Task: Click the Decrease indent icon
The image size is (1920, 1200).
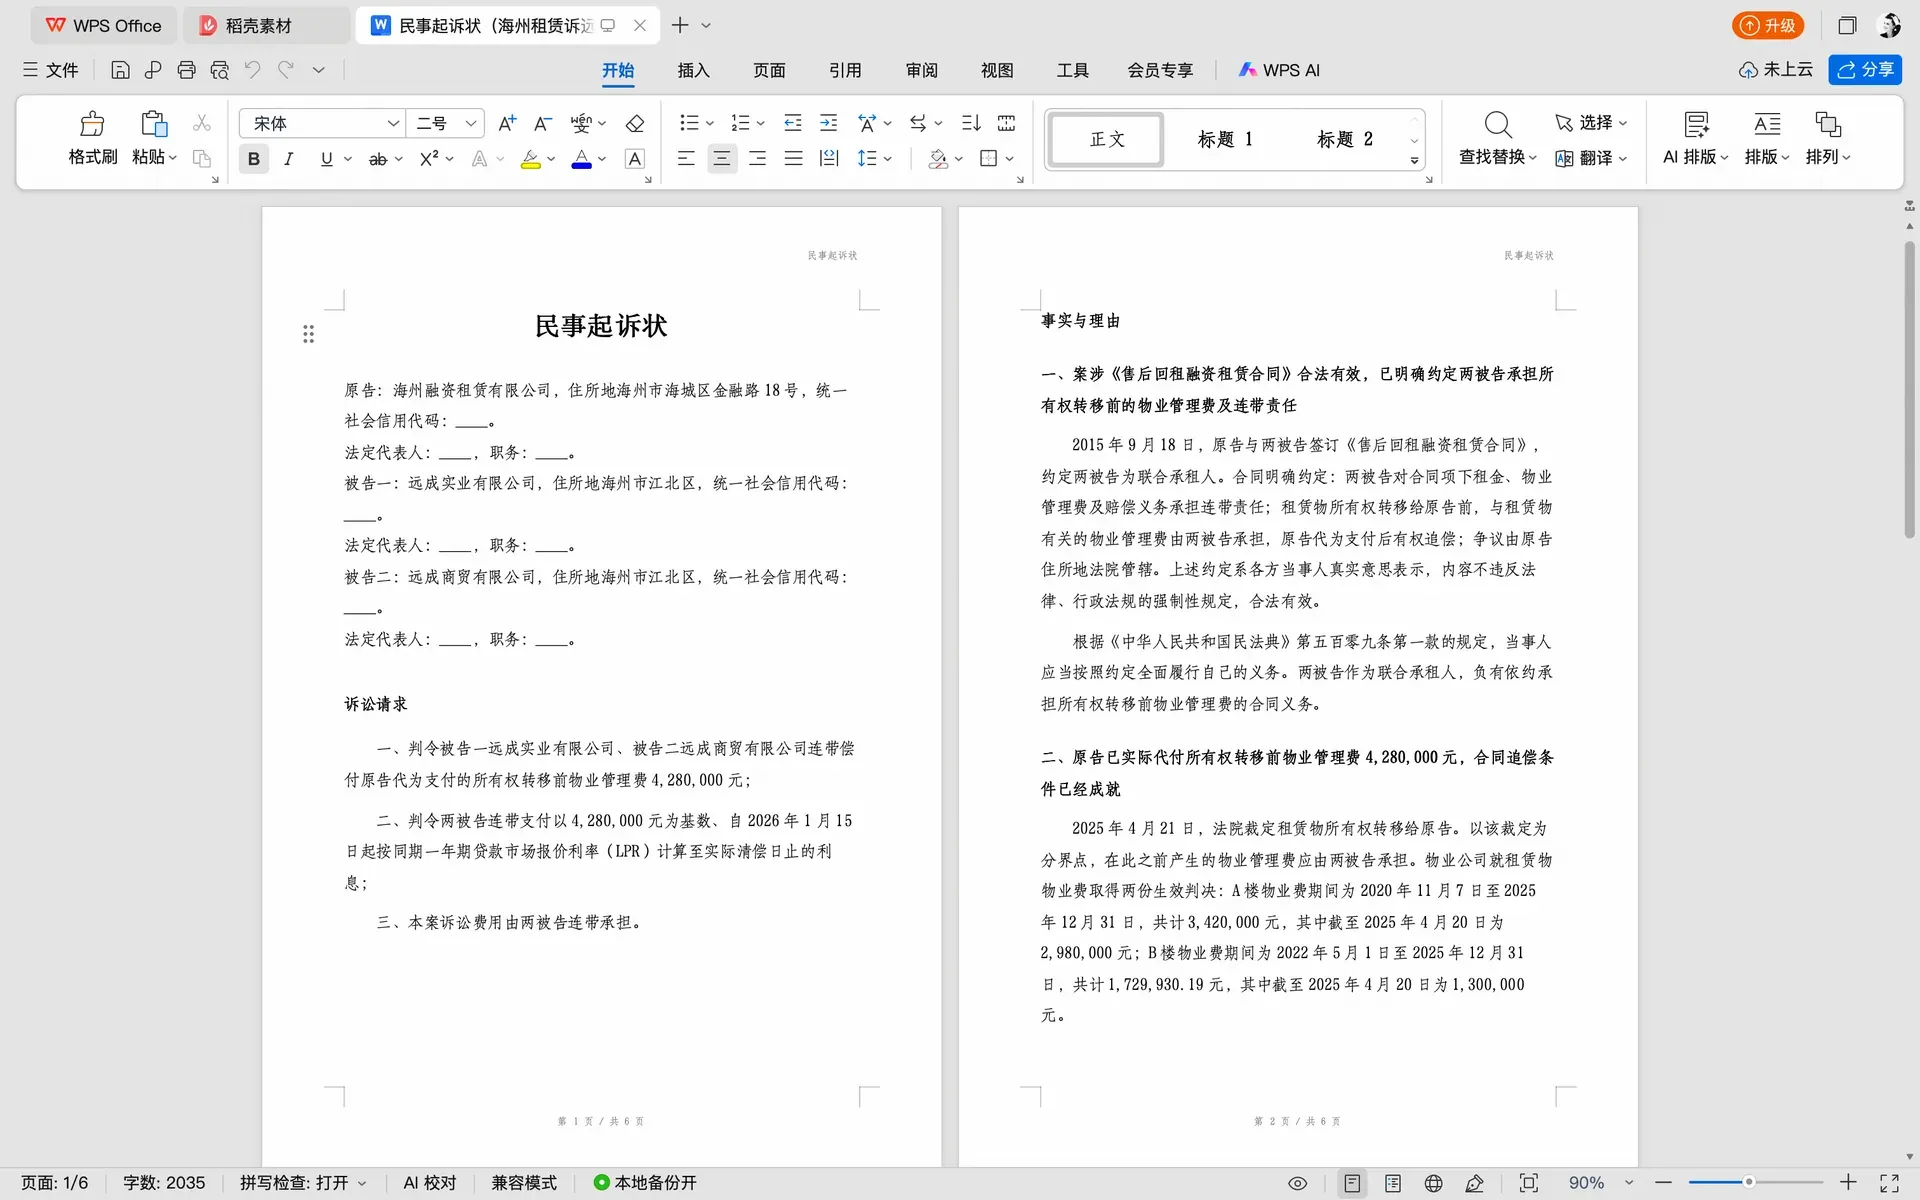Action: (x=793, y=123)
